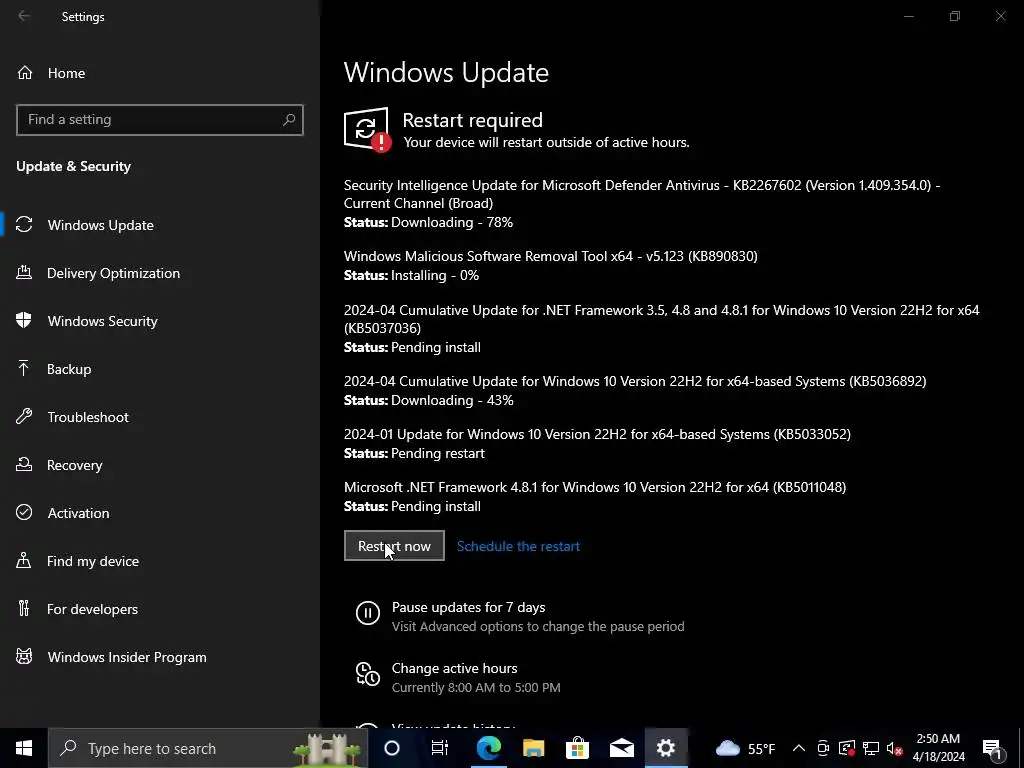1024x768 pixels.
Task: Open the Windows Security shield icon
Action: tap(24, 321)
